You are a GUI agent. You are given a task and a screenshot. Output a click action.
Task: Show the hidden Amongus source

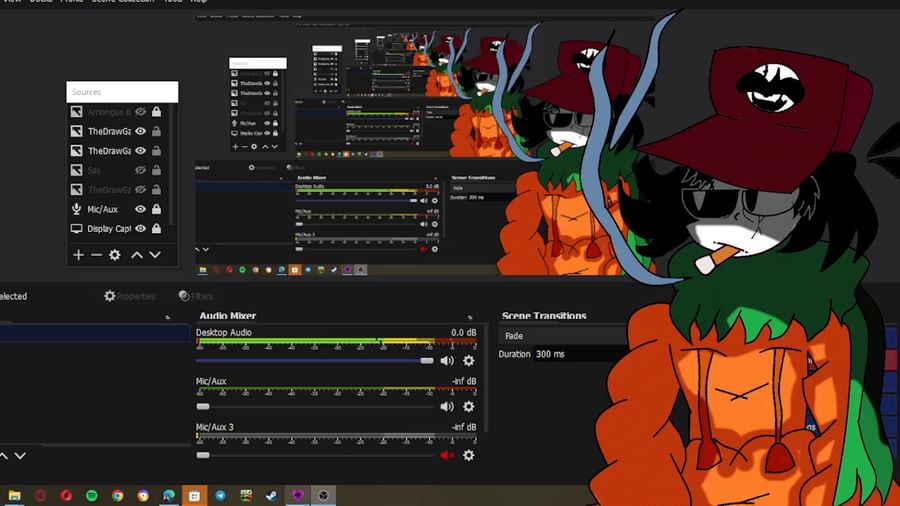point(140,111)
